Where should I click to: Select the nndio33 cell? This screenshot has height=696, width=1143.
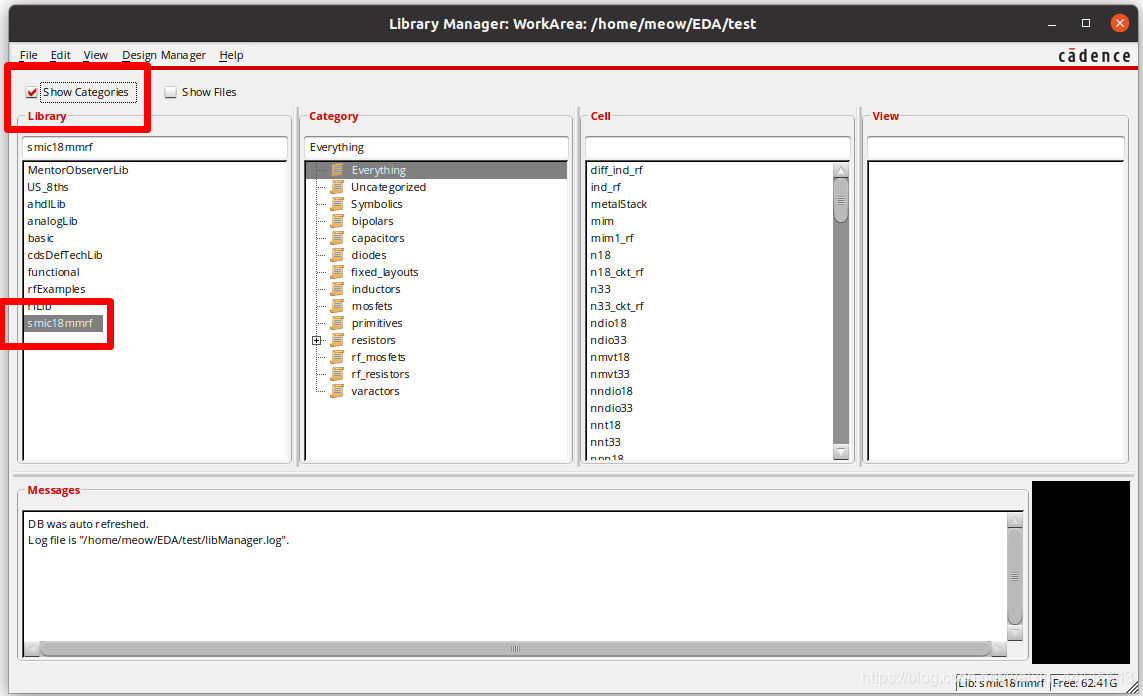612,408
